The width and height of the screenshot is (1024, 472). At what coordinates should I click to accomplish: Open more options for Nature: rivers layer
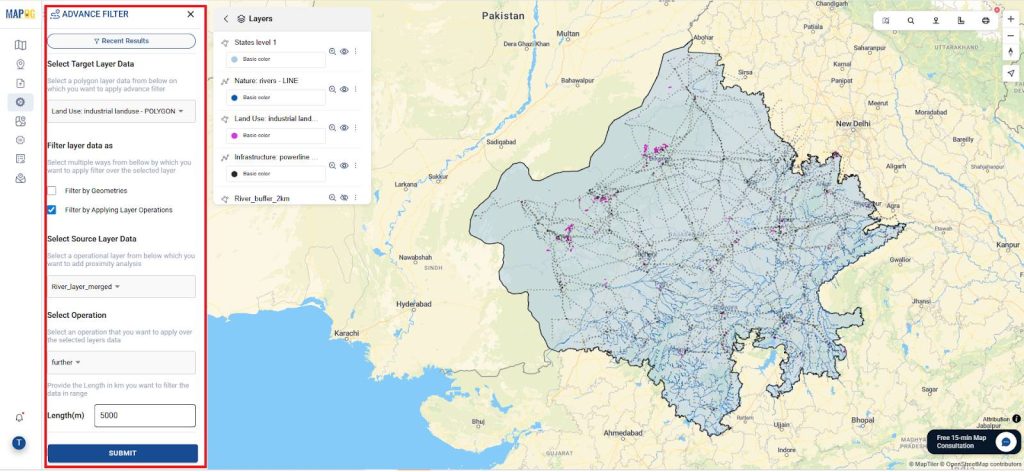tap(356, 89)
